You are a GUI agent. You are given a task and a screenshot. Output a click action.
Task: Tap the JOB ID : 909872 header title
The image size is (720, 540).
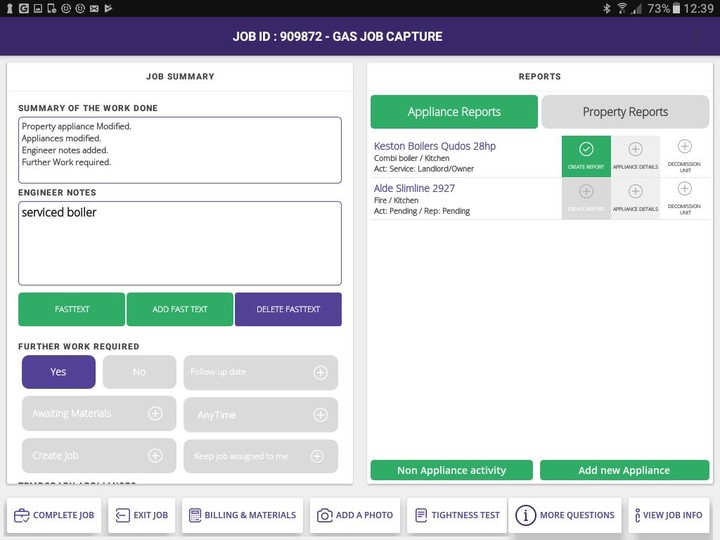coord(338,36)
